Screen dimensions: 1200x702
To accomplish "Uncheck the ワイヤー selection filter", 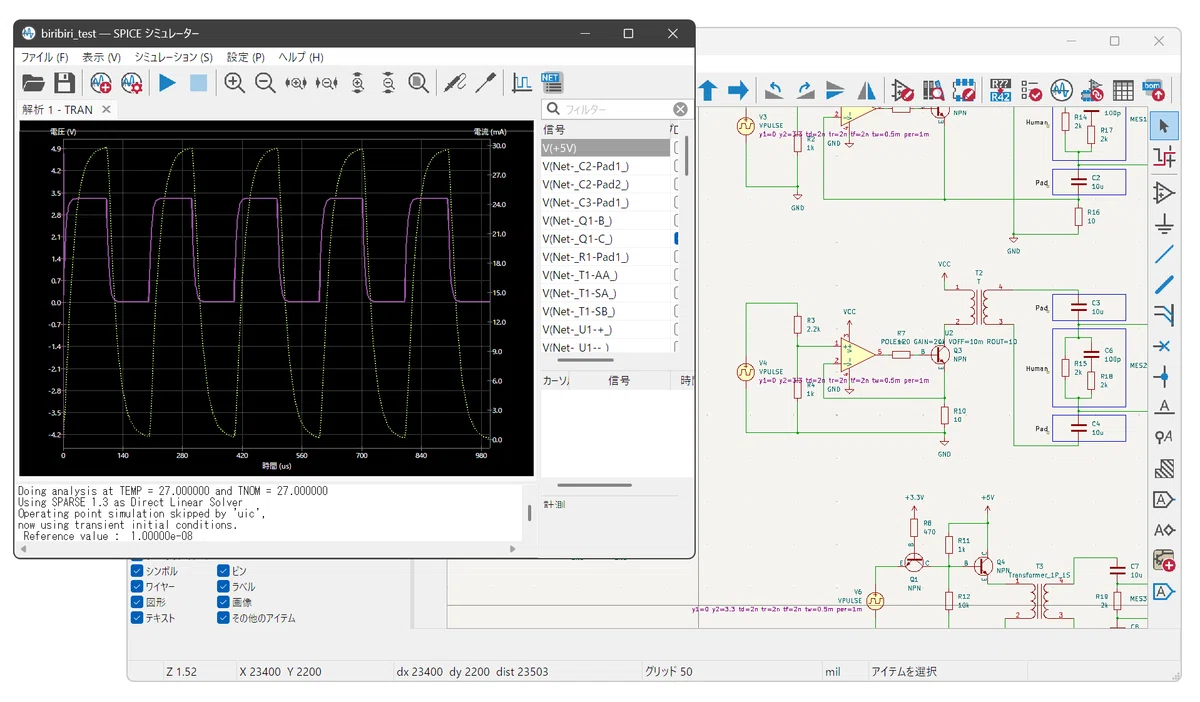I will [137, 587].
